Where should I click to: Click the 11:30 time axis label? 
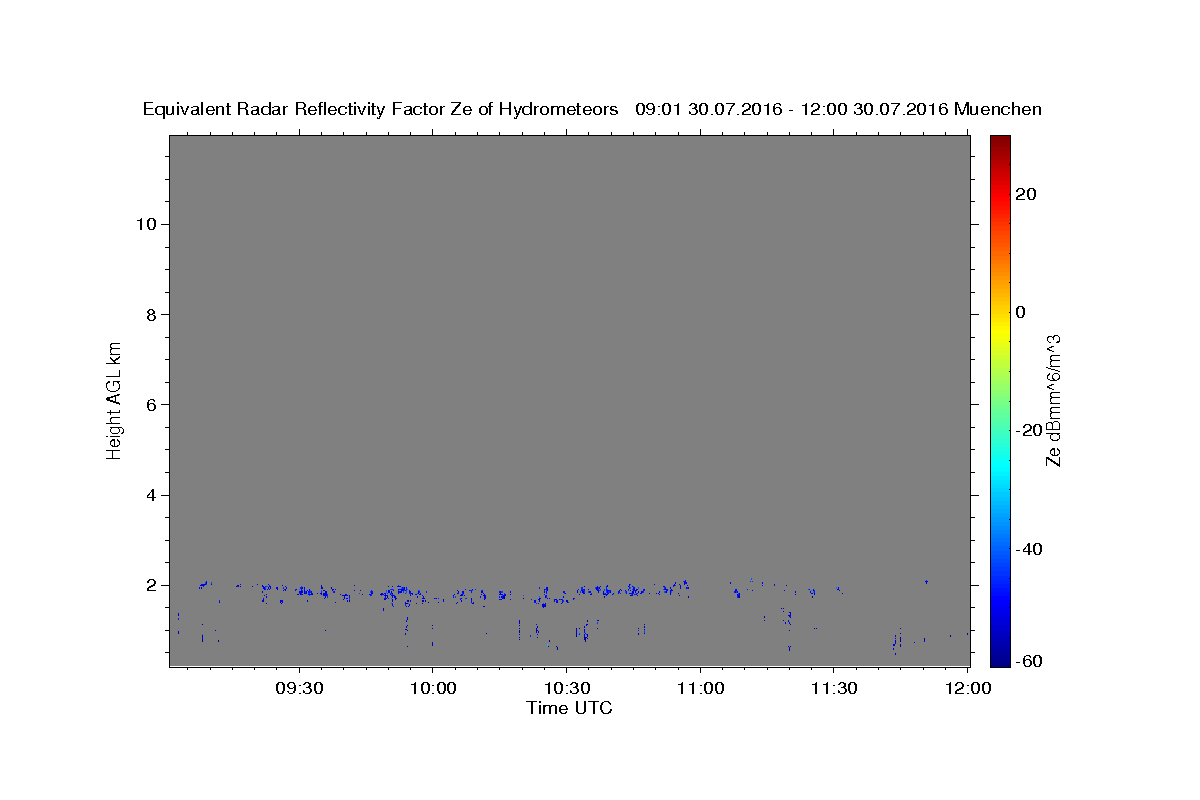pos(834,689)
